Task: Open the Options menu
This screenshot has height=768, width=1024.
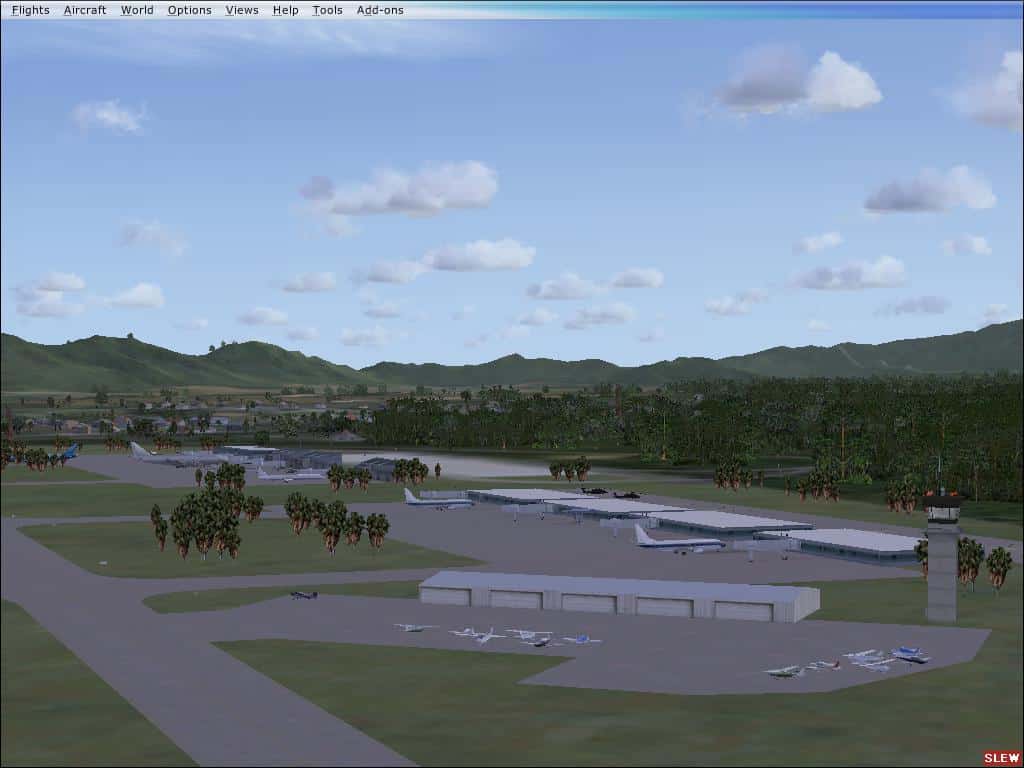Action: coord(188,10)
